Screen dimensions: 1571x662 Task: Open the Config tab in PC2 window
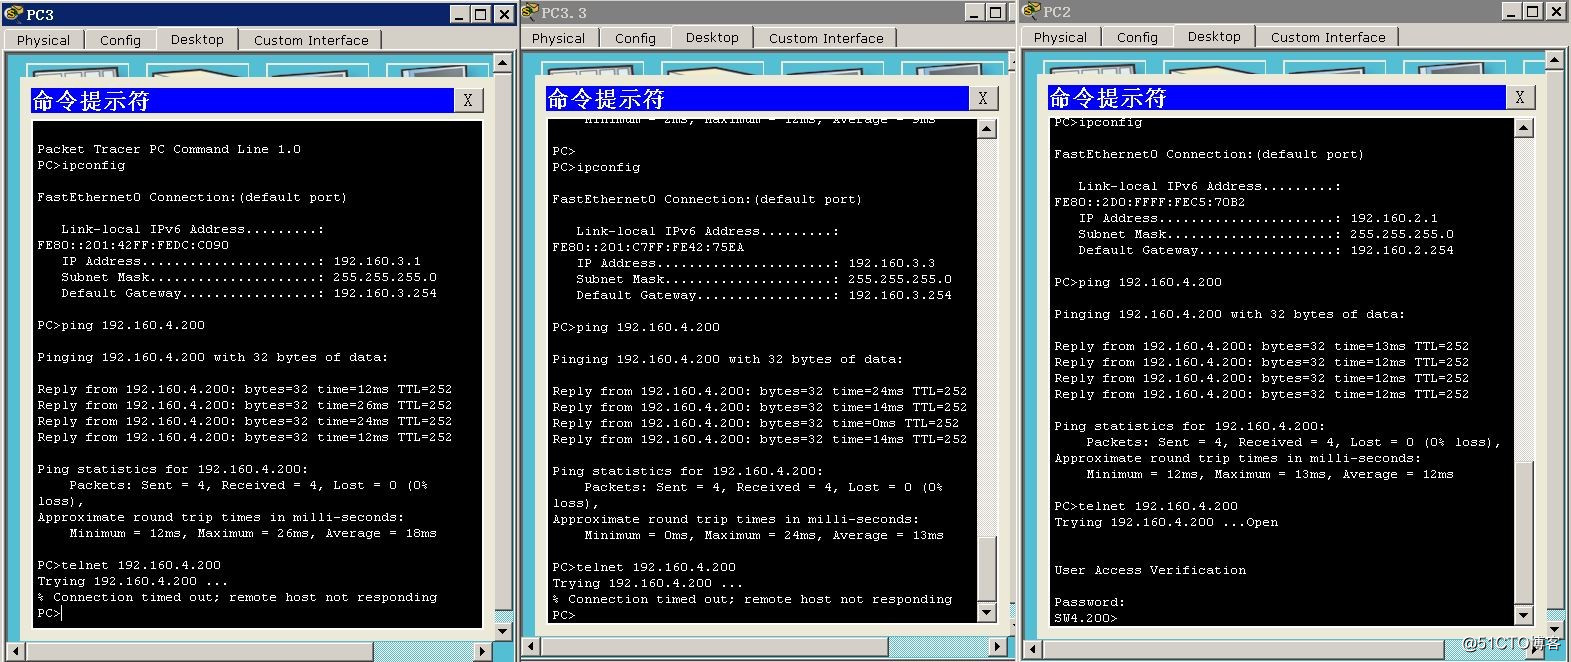click(1137, 37)
